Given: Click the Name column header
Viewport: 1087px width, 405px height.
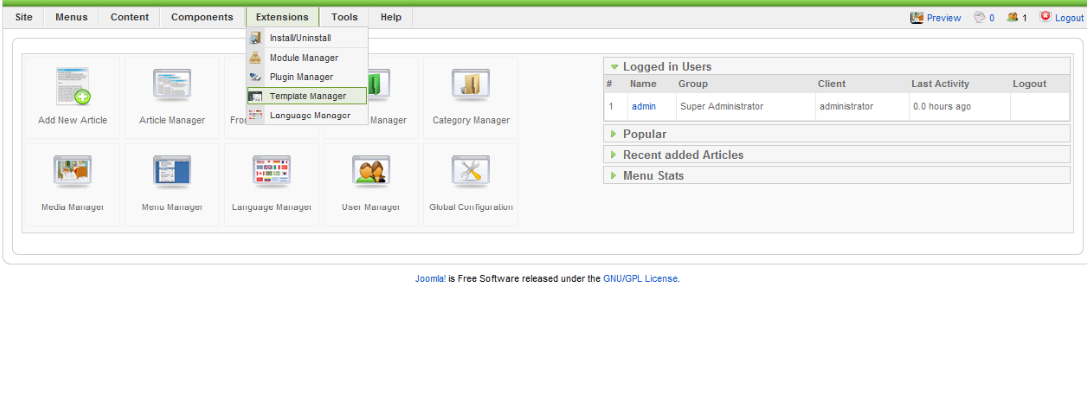Looking at the screenshot, I should (643, 84).
